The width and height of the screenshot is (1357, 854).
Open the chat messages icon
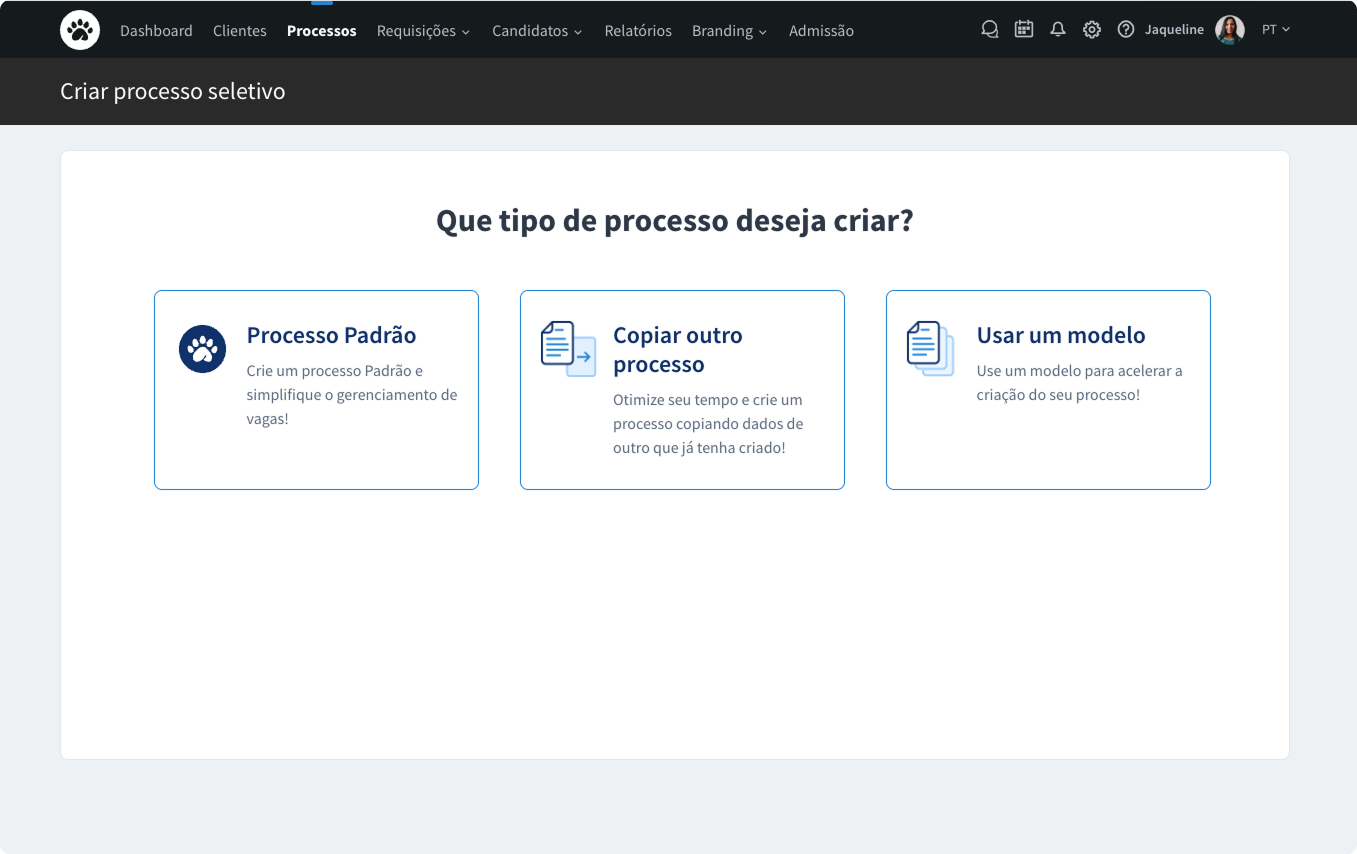(x=989, y=29)
